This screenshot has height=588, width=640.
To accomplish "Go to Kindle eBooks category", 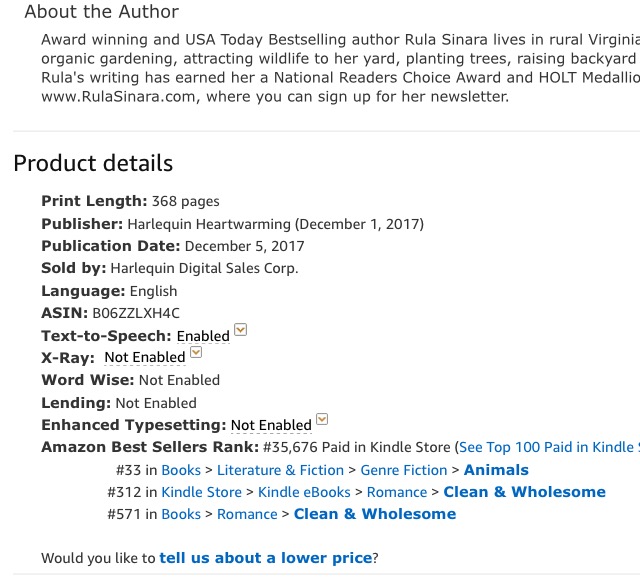I will [x=304, y=492].
